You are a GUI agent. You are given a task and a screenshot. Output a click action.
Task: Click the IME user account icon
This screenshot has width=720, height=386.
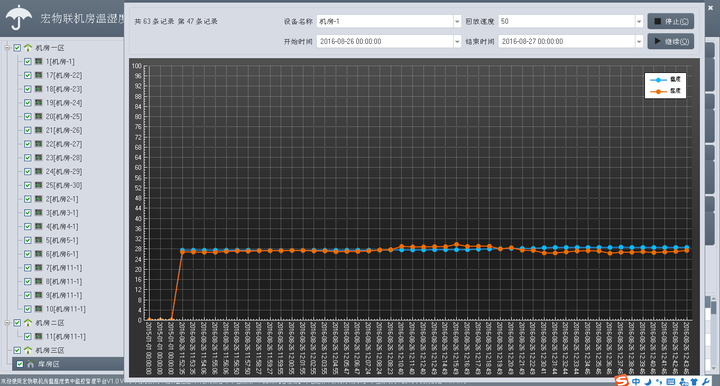point(683,381)
